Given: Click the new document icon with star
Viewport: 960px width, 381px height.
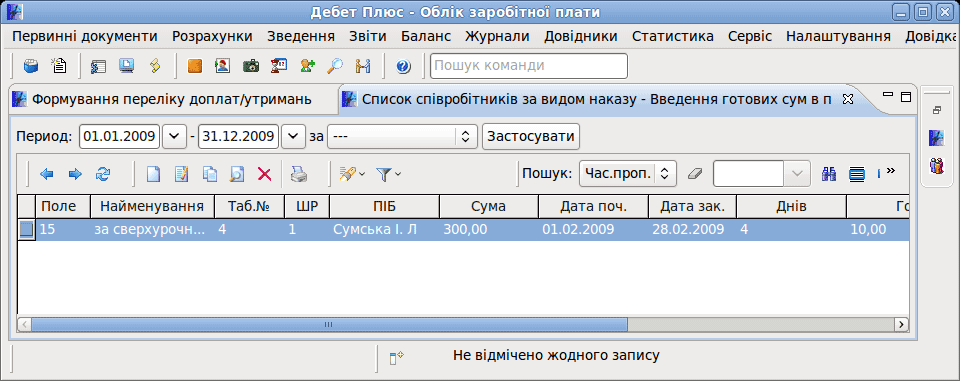Looking at the screenshot, I should [x=59, y=66].
